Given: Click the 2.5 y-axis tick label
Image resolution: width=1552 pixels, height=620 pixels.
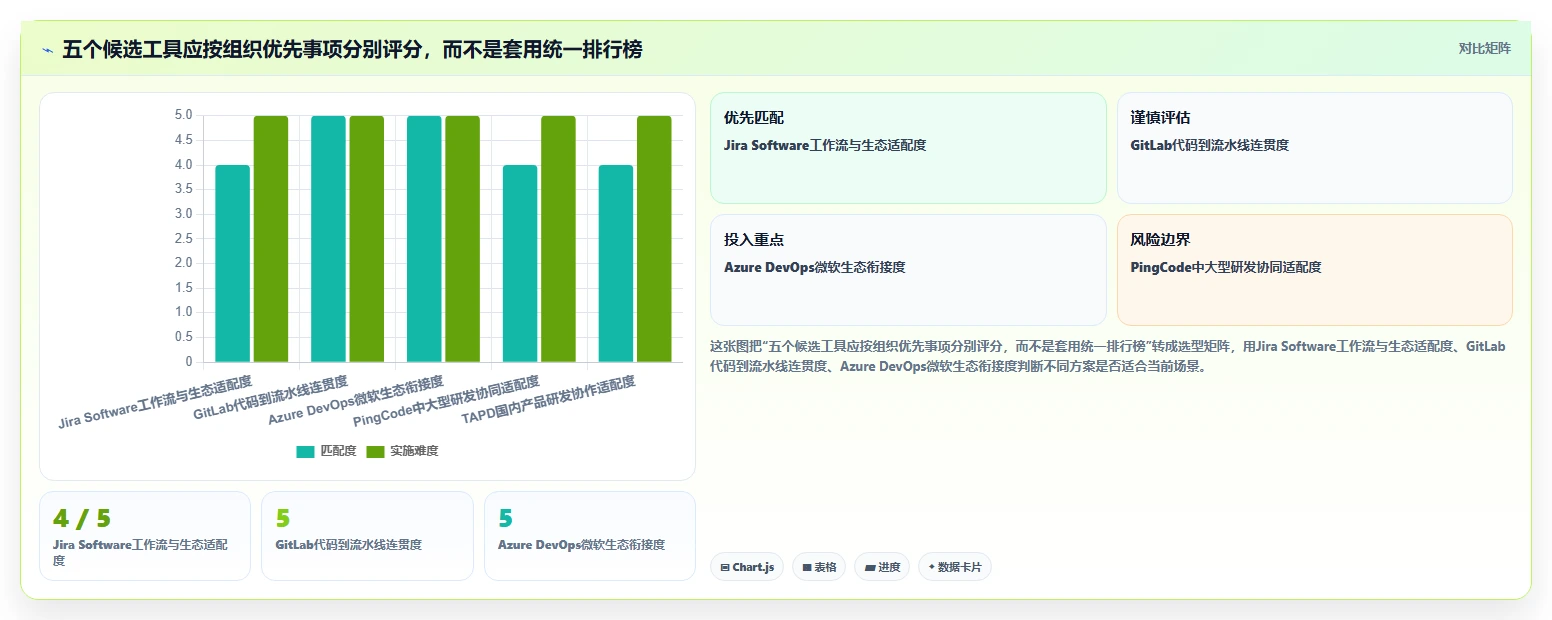Looking at the screenshot, I should tap(183, 238).
